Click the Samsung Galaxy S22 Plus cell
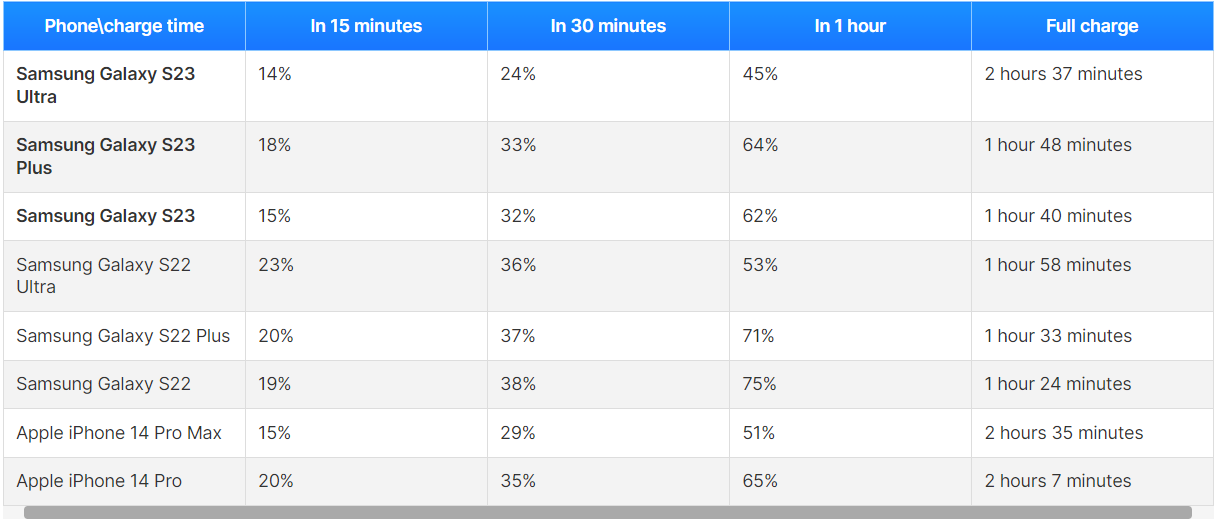This screenshot has height=522, width=1215. coord(124,336)
